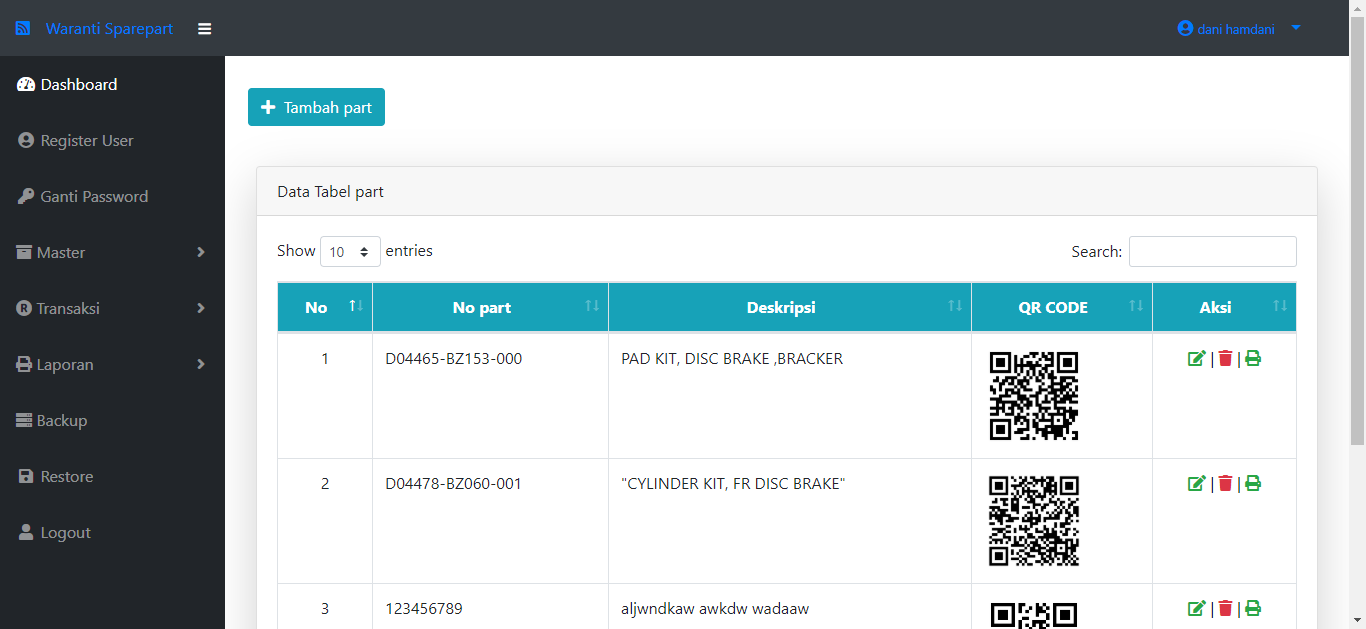Screen dimensions: 1366x629
Task: Expand the Master sidebar menu
Action: pos(112,253)
